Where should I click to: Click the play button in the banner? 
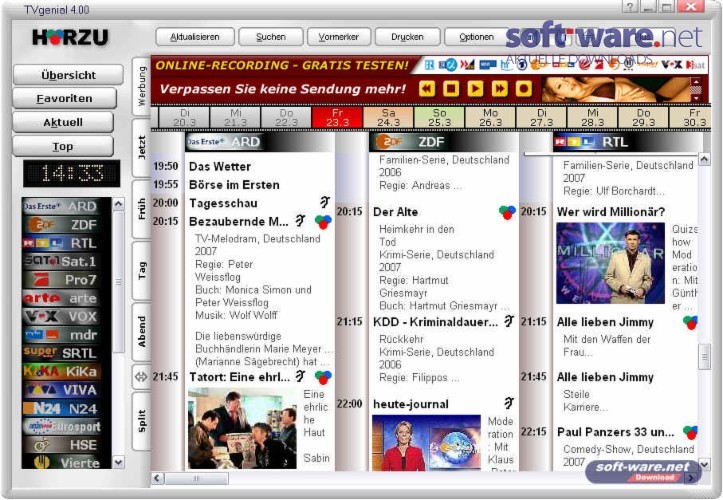click(475, 88)
